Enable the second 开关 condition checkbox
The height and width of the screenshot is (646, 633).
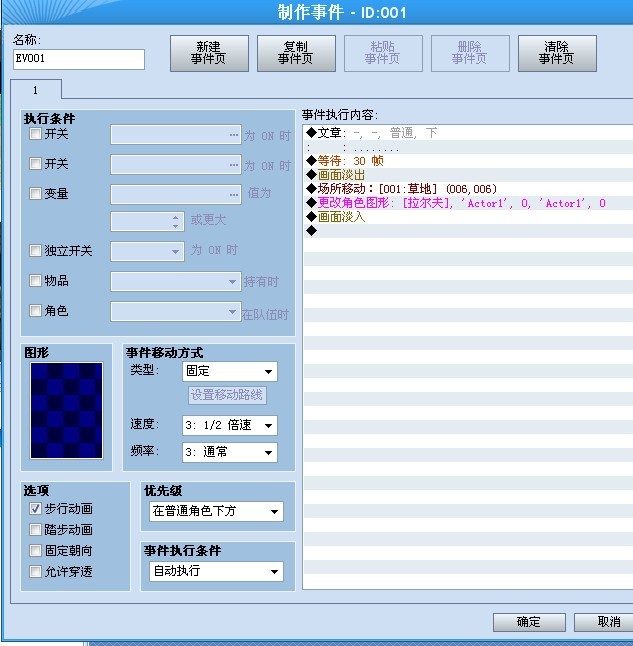35,164
